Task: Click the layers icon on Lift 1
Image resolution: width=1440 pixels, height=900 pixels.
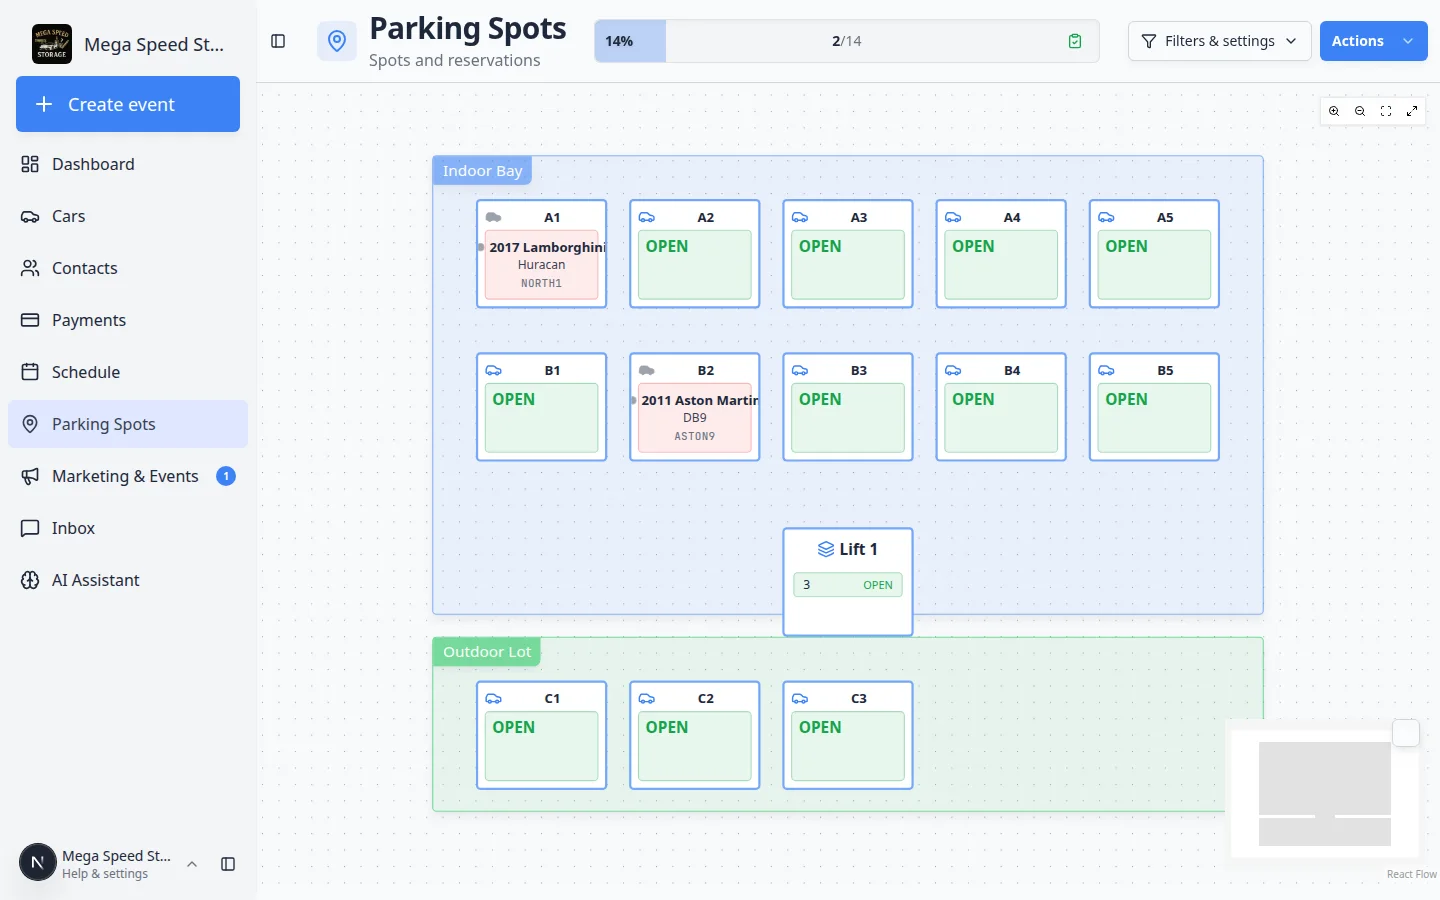Action: [826, 549]
